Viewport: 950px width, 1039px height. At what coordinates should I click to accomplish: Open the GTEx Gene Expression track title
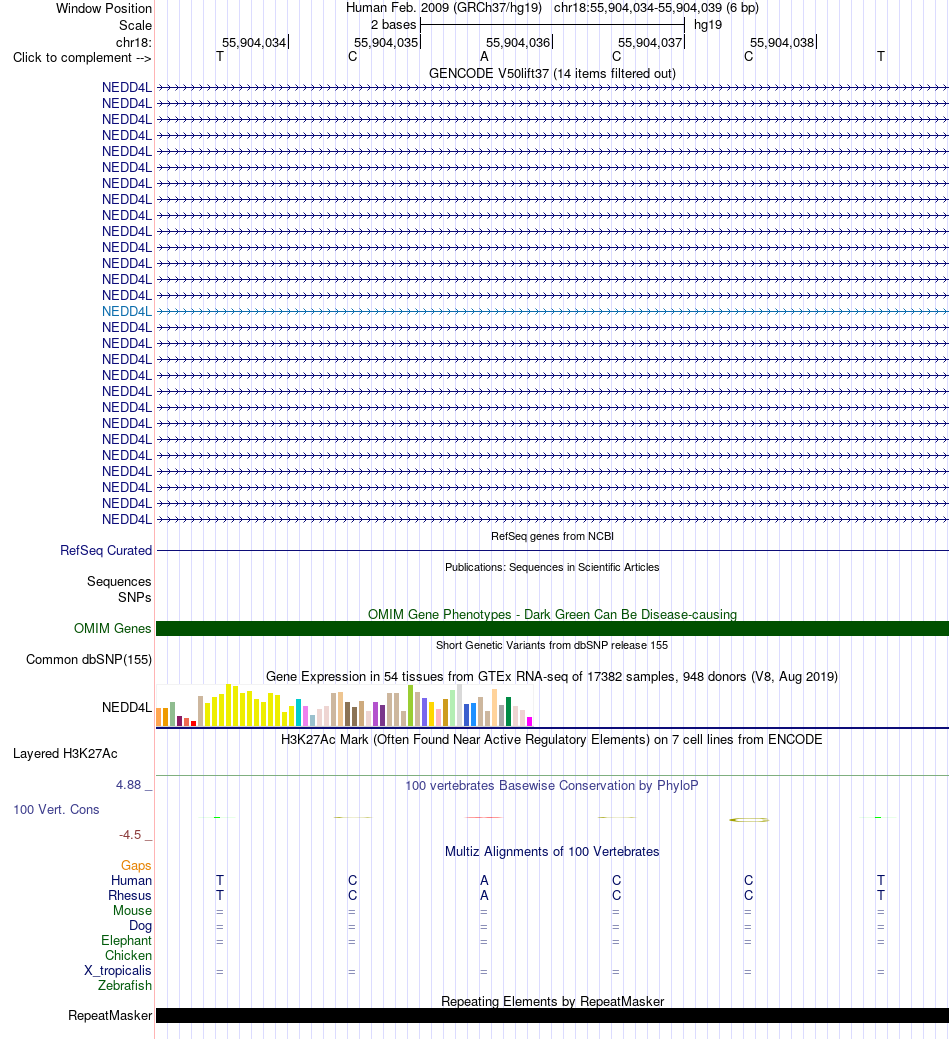tap(552, 677)
